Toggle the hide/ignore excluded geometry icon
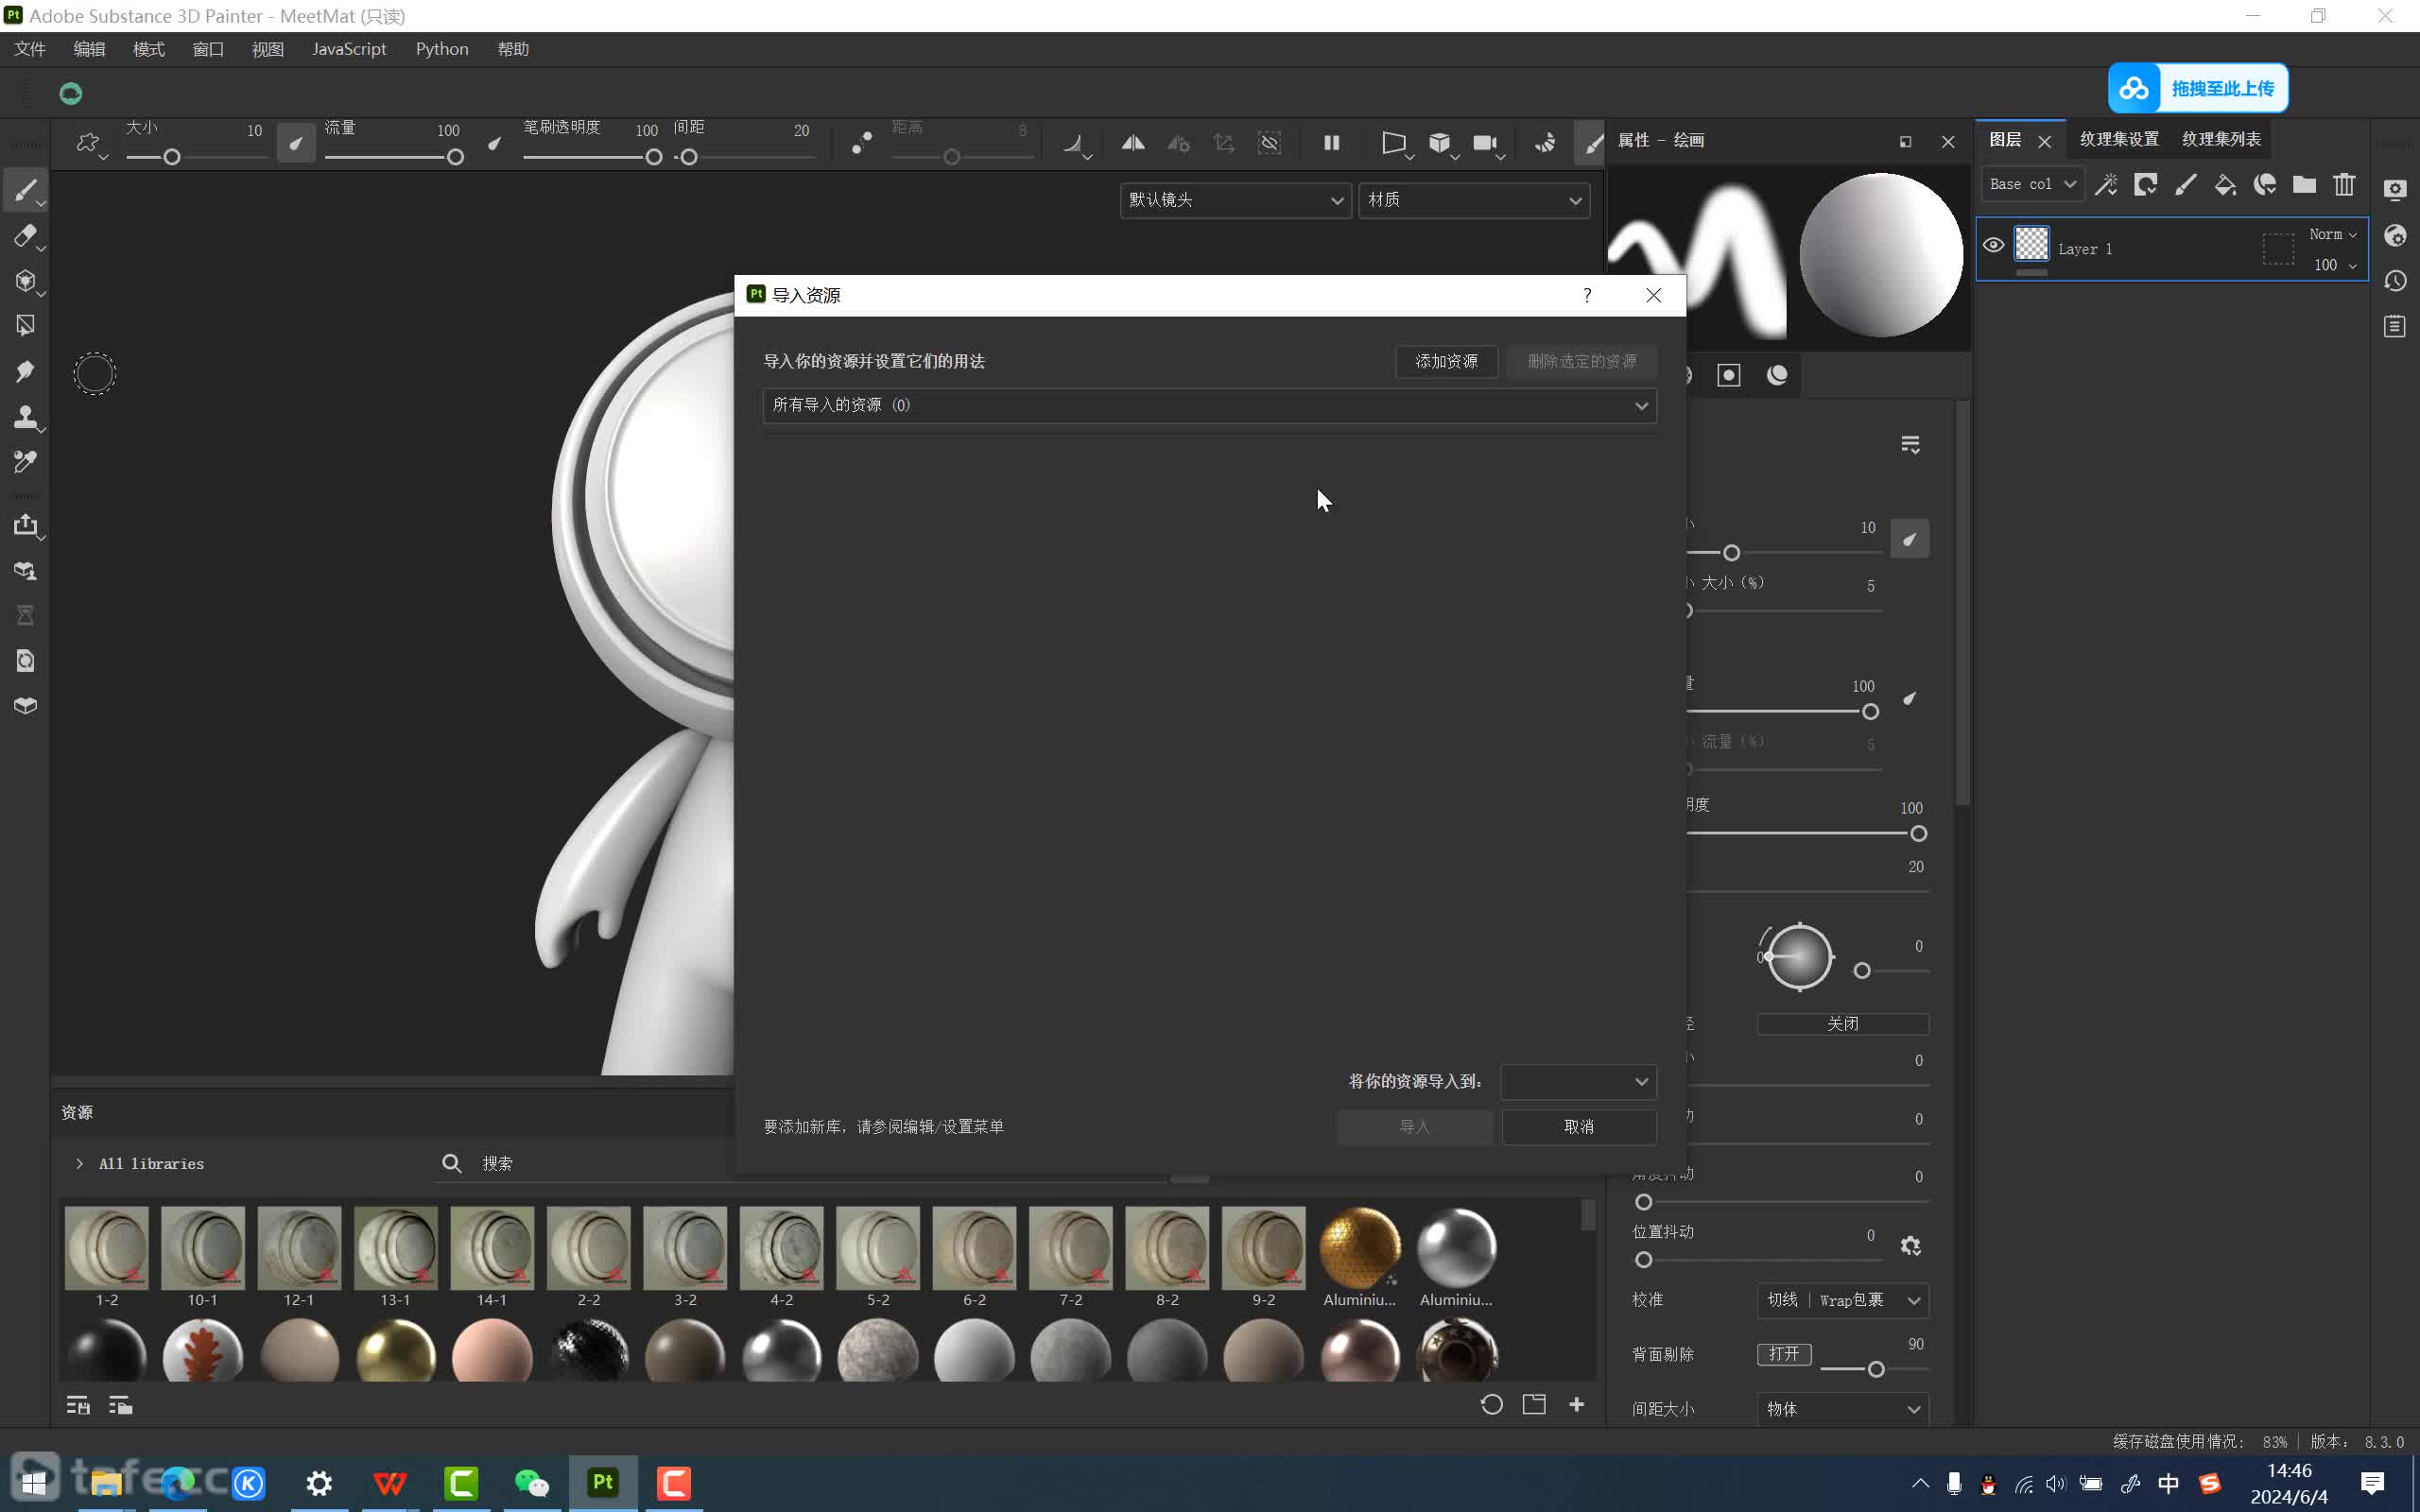 pyautogui.click(x=1269, y=143)
